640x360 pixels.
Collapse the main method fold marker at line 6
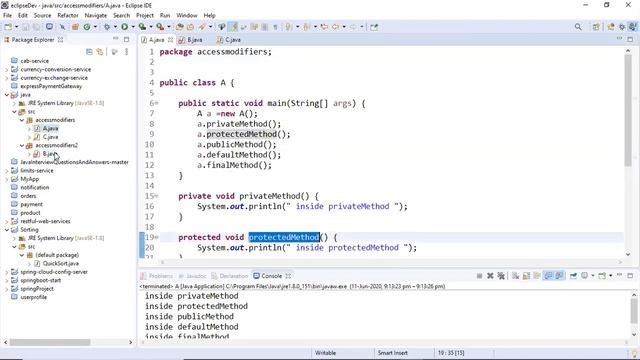156,103
